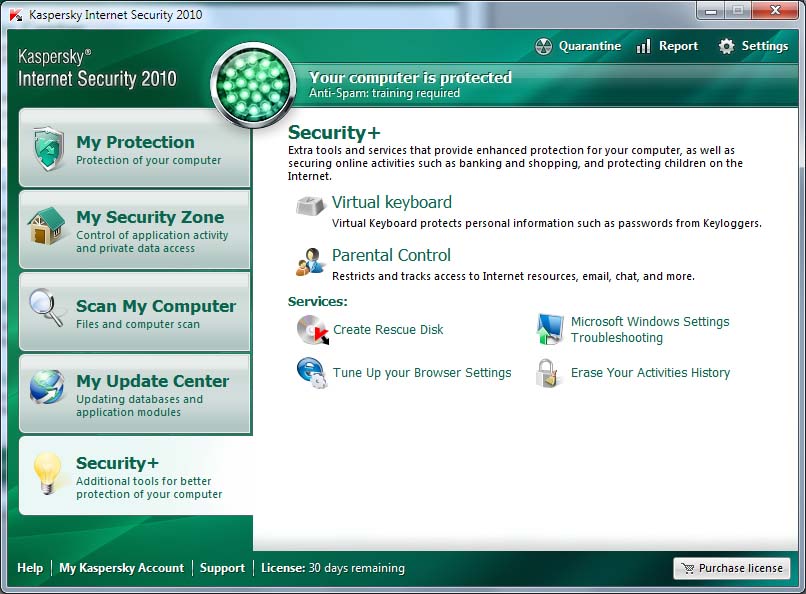
Task: Click 'Files and computer scan' subtitle
Action: [138, 325]
